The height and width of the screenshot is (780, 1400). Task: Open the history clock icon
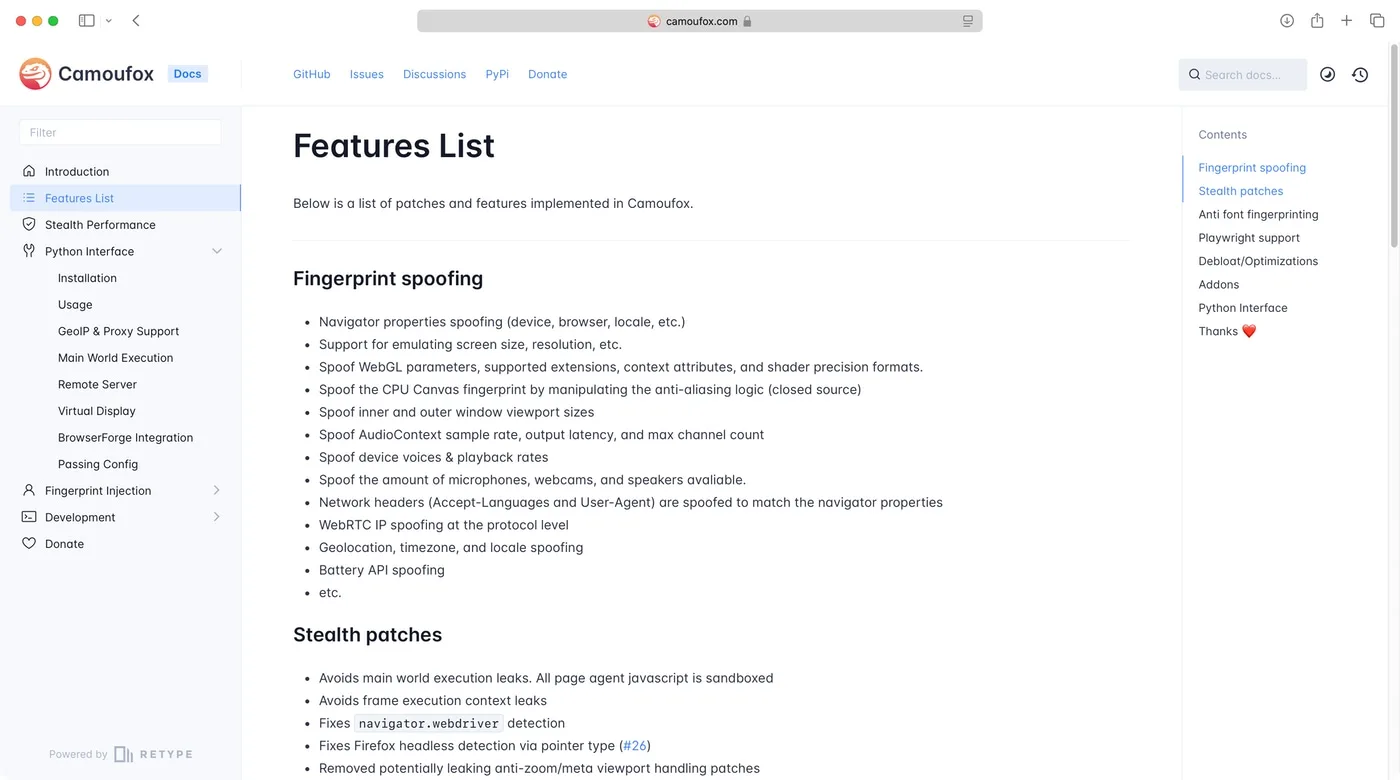click(x=1360, y=74)
